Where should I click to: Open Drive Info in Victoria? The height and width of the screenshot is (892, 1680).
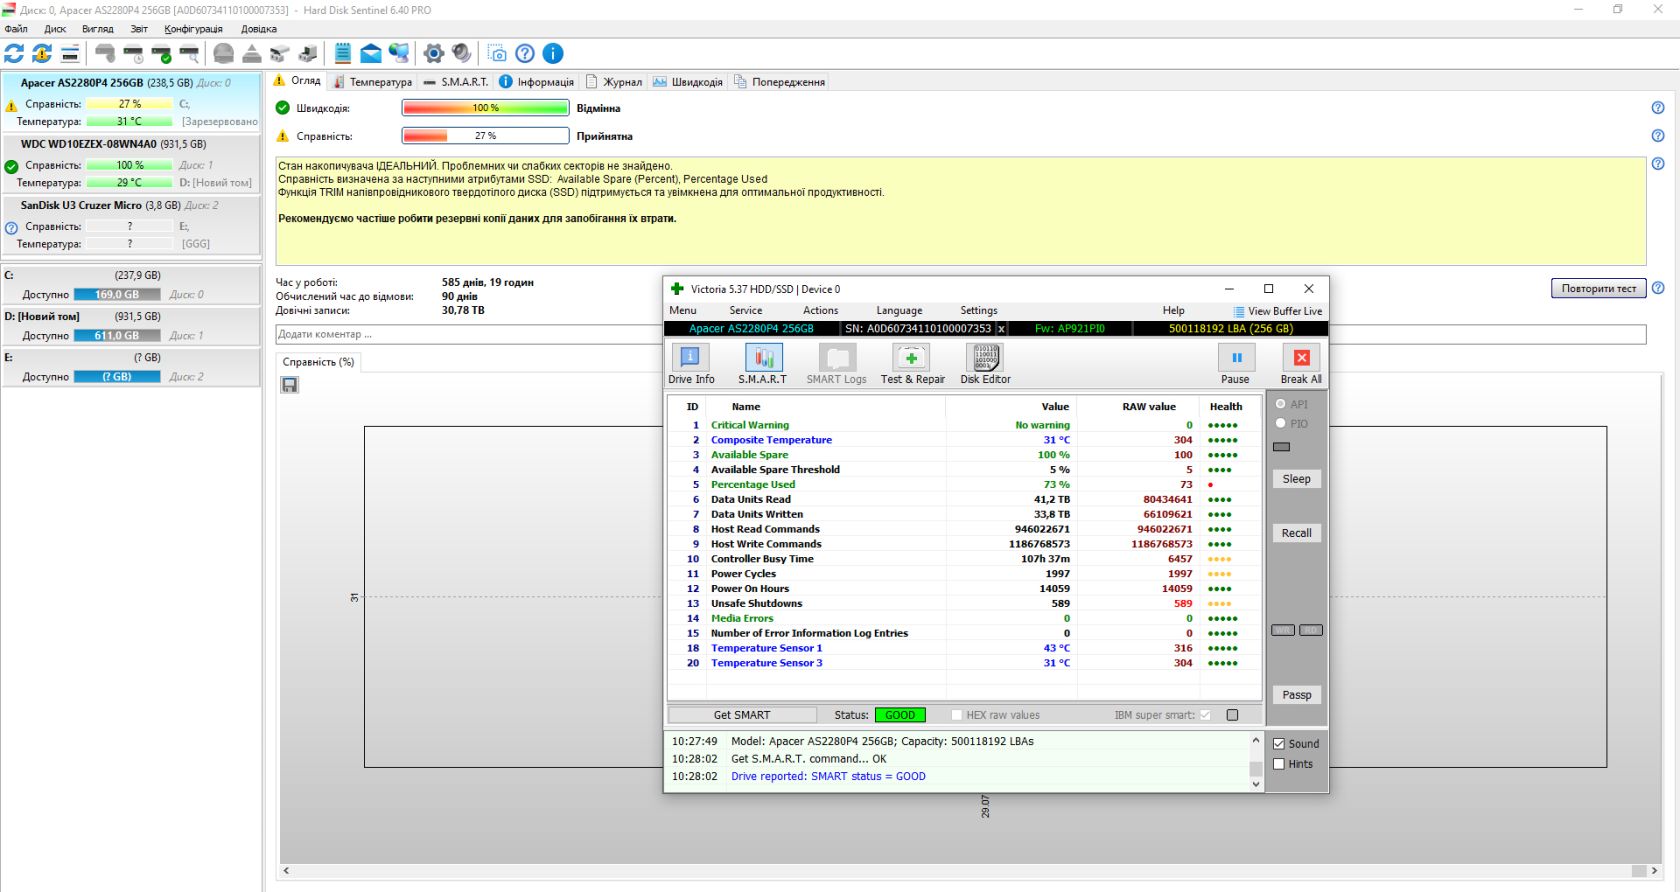691,364
